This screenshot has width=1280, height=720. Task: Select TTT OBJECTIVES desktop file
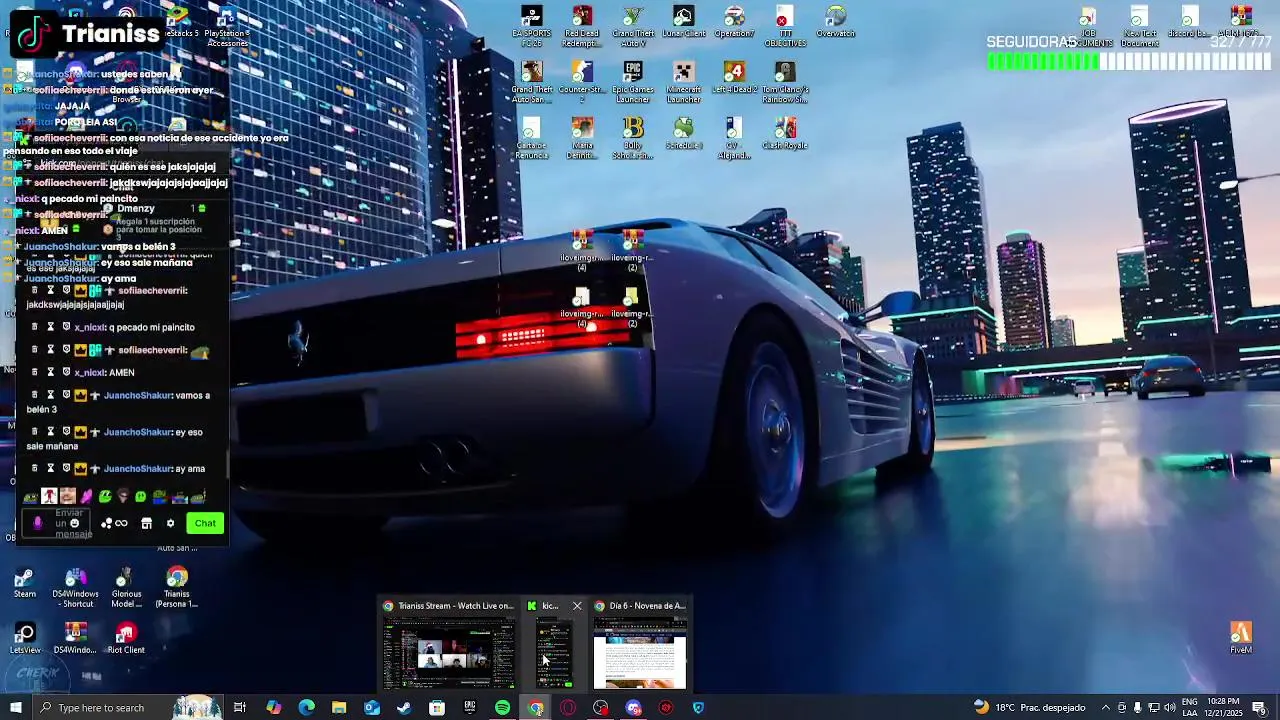(785, 25)
